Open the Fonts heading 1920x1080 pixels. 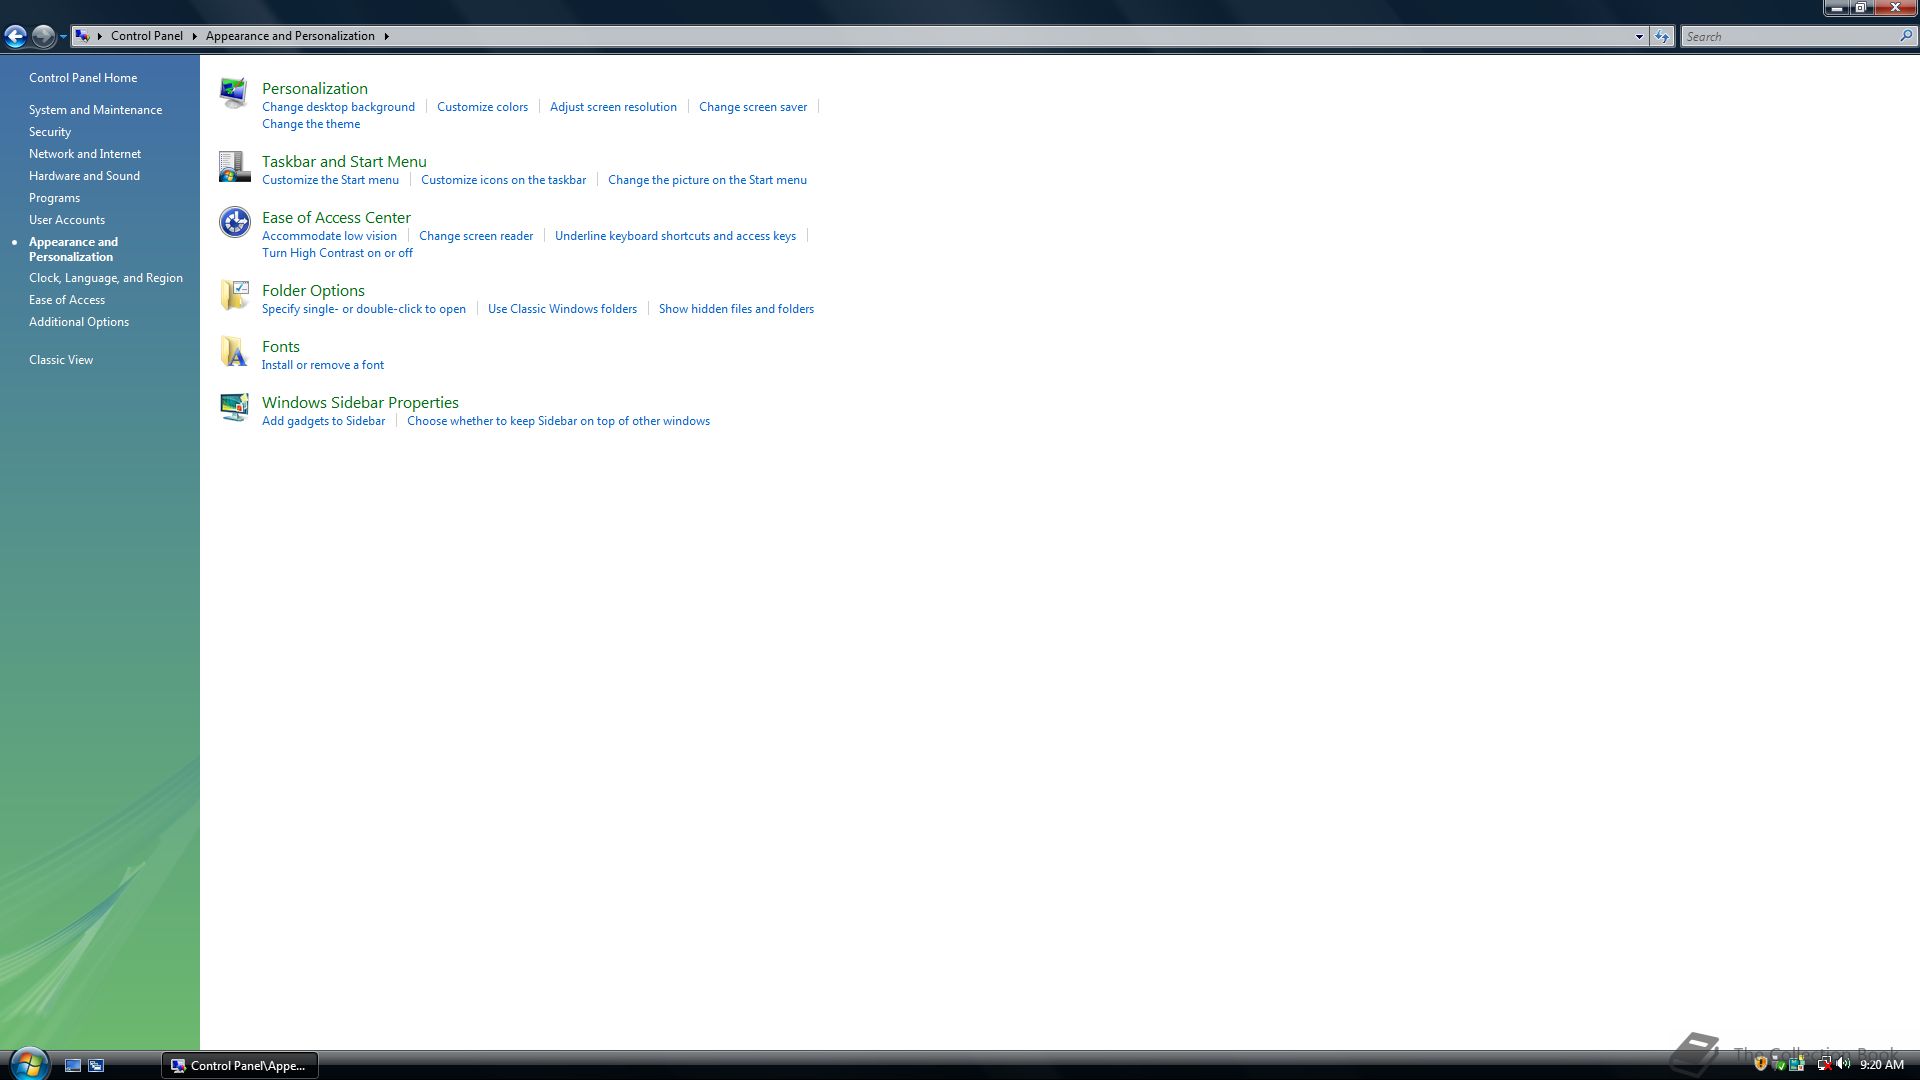pyautogui.click(x=281, y=346)
